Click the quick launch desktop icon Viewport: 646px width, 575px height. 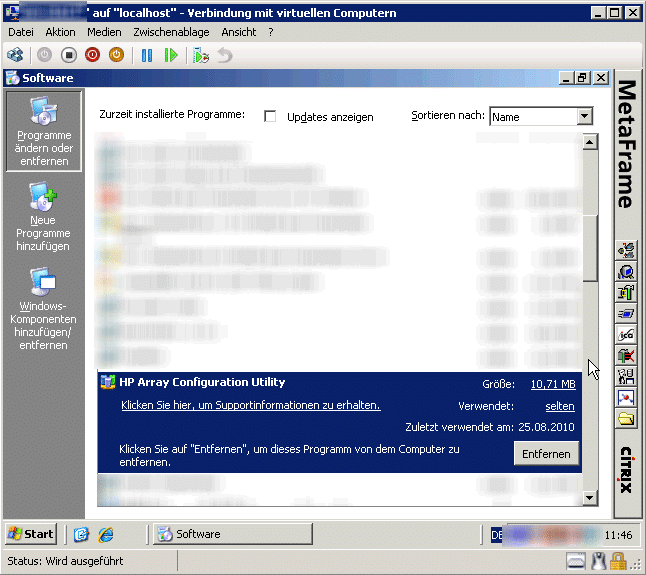[x=81, y=534]
